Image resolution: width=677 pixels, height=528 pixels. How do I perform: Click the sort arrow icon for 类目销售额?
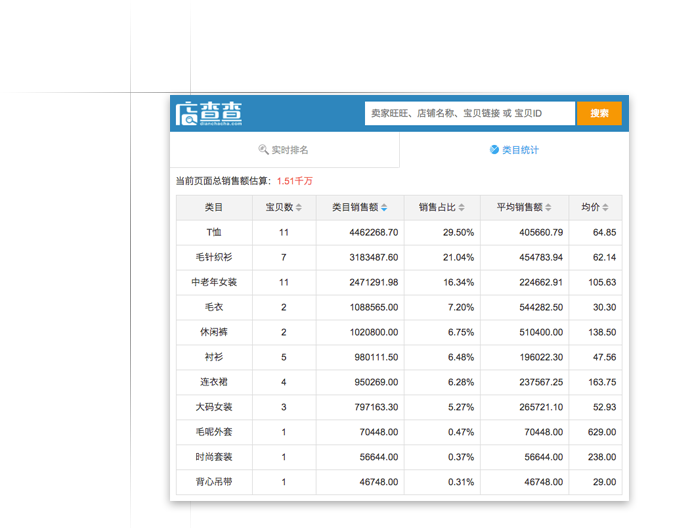(x=384, y=208)
